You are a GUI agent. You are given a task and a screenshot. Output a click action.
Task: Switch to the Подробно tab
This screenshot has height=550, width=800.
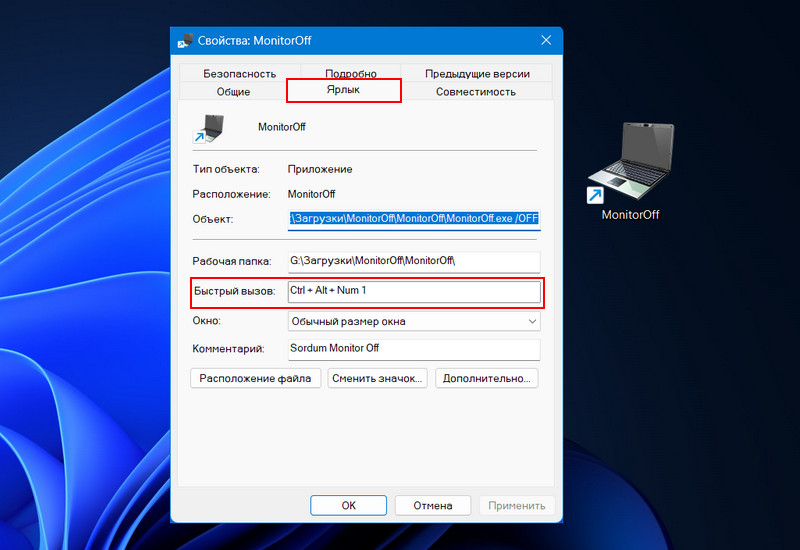(351, 73)
